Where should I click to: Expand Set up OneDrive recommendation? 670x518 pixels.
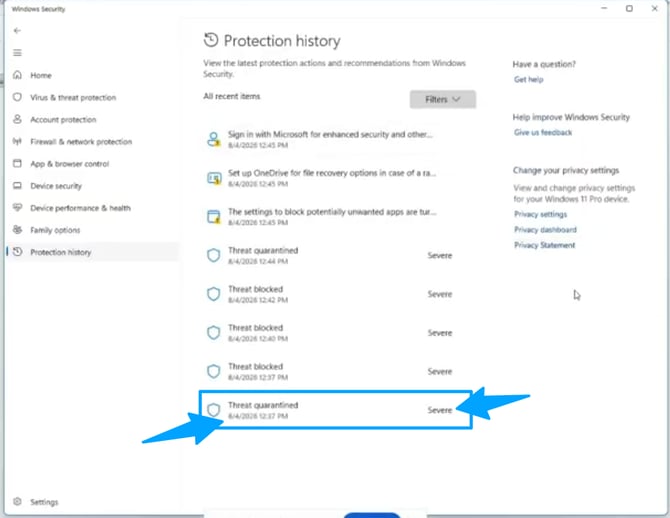point(338,178)
